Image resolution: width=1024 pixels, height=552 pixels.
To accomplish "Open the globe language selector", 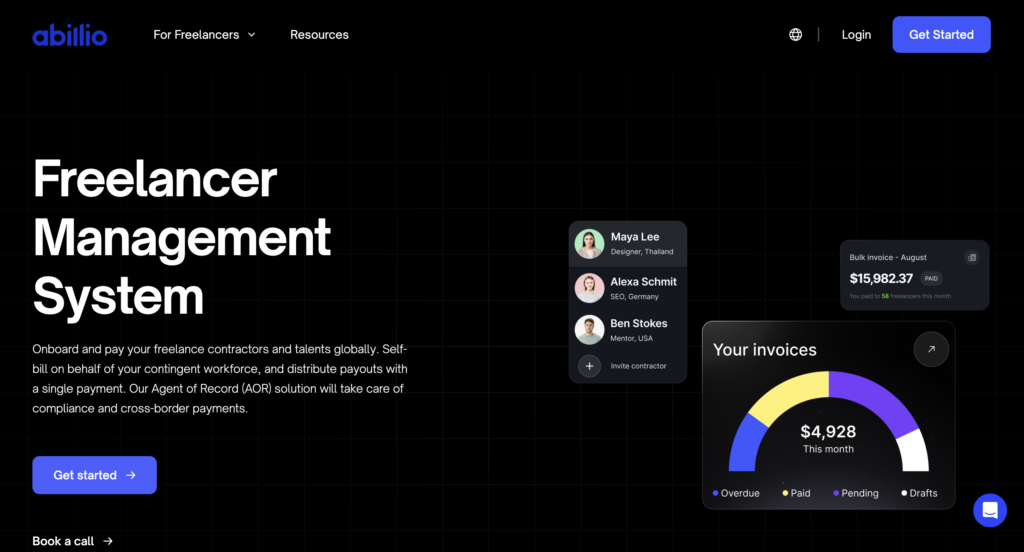I will click(795, 35).
